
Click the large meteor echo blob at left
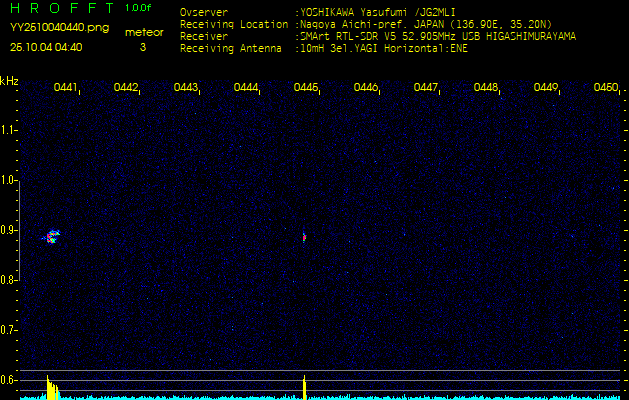(52, 237)
